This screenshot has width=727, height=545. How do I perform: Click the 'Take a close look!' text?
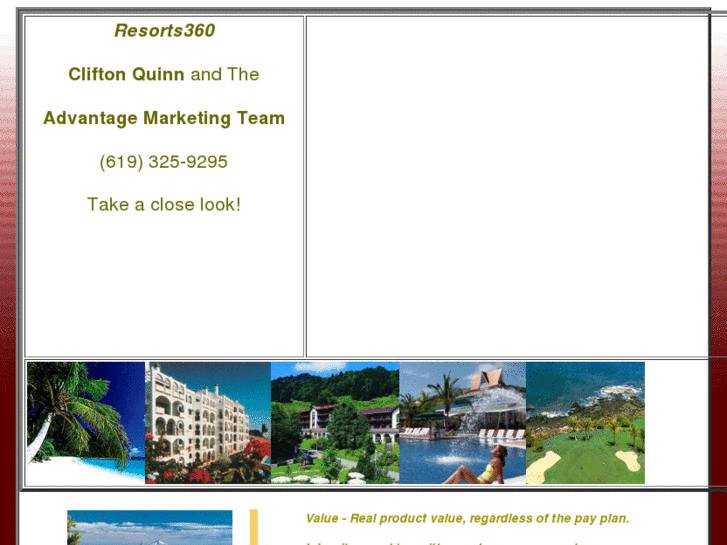click(164, 205)
